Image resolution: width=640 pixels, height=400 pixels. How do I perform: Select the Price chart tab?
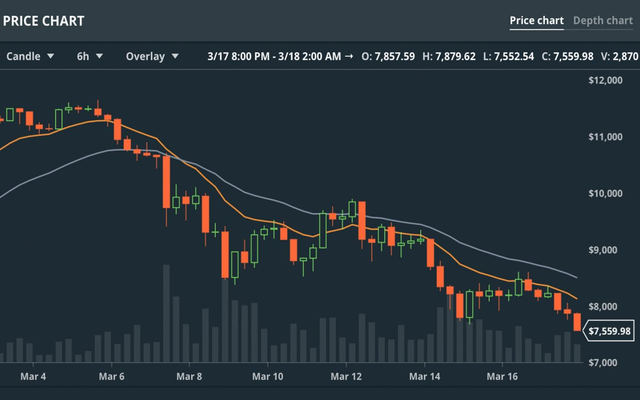pos(537,21)
